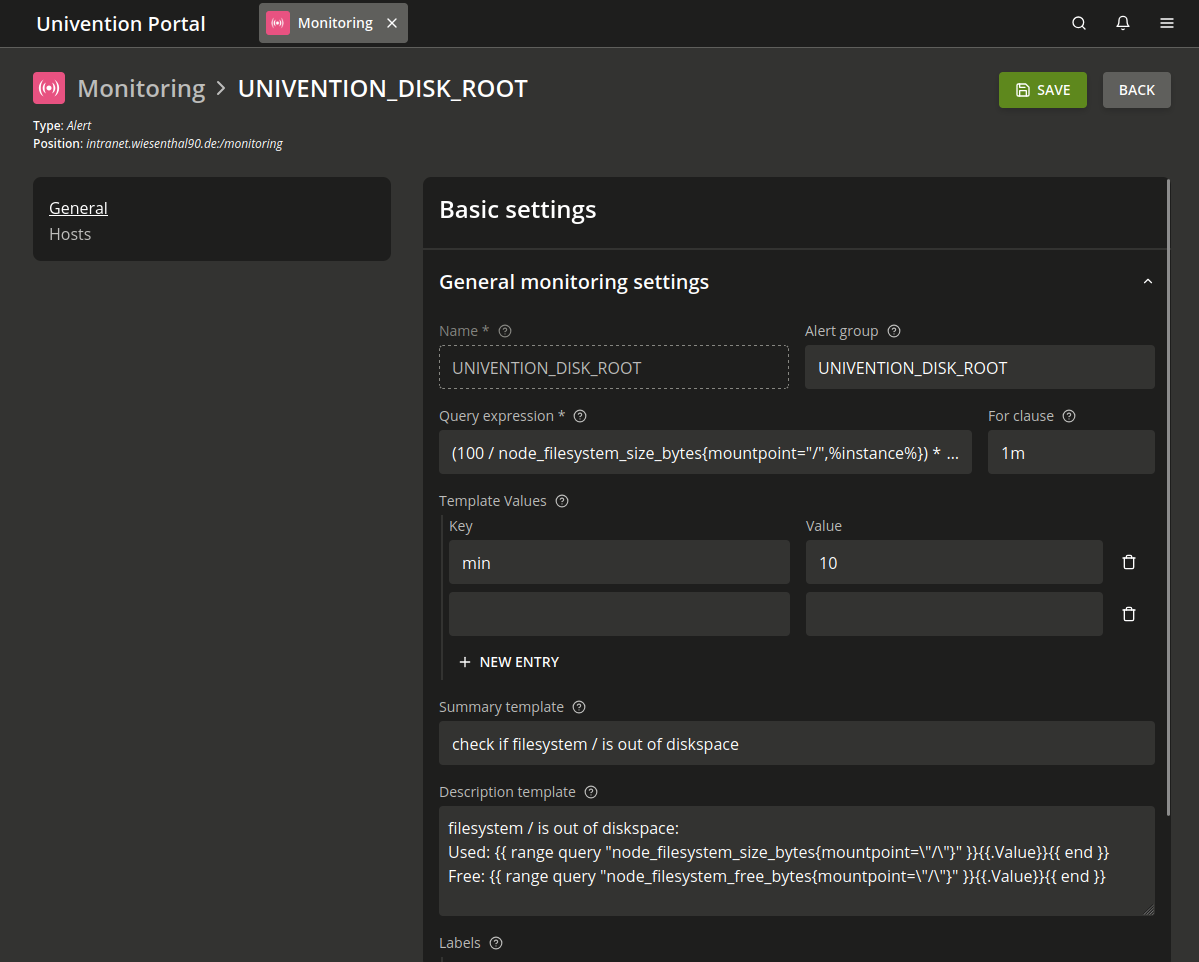Collapse General monitoring settings section
1199x962 pixels.
(1147, 281)
